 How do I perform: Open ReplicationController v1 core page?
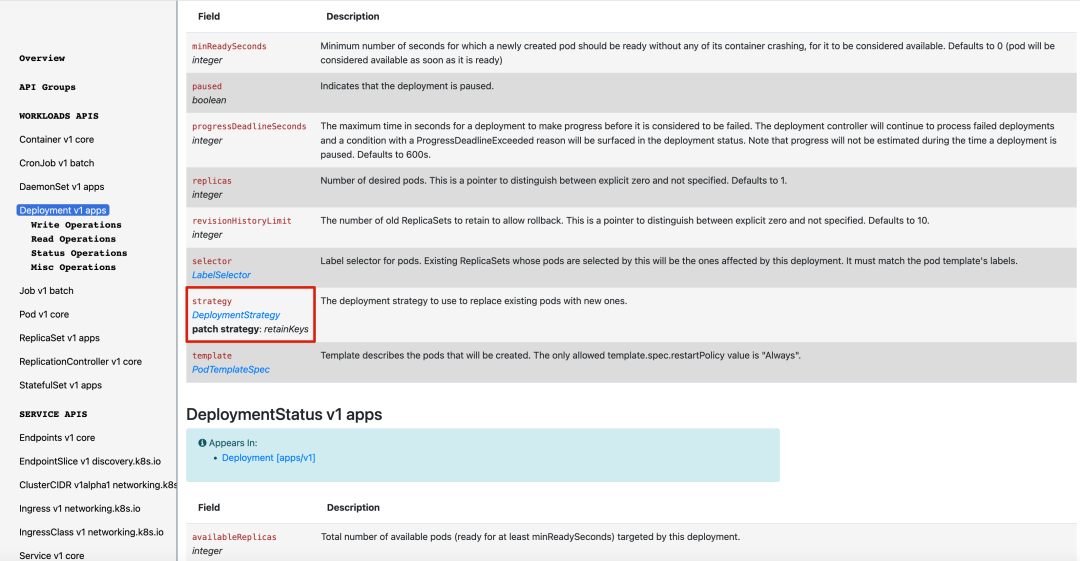pos(81,362)
